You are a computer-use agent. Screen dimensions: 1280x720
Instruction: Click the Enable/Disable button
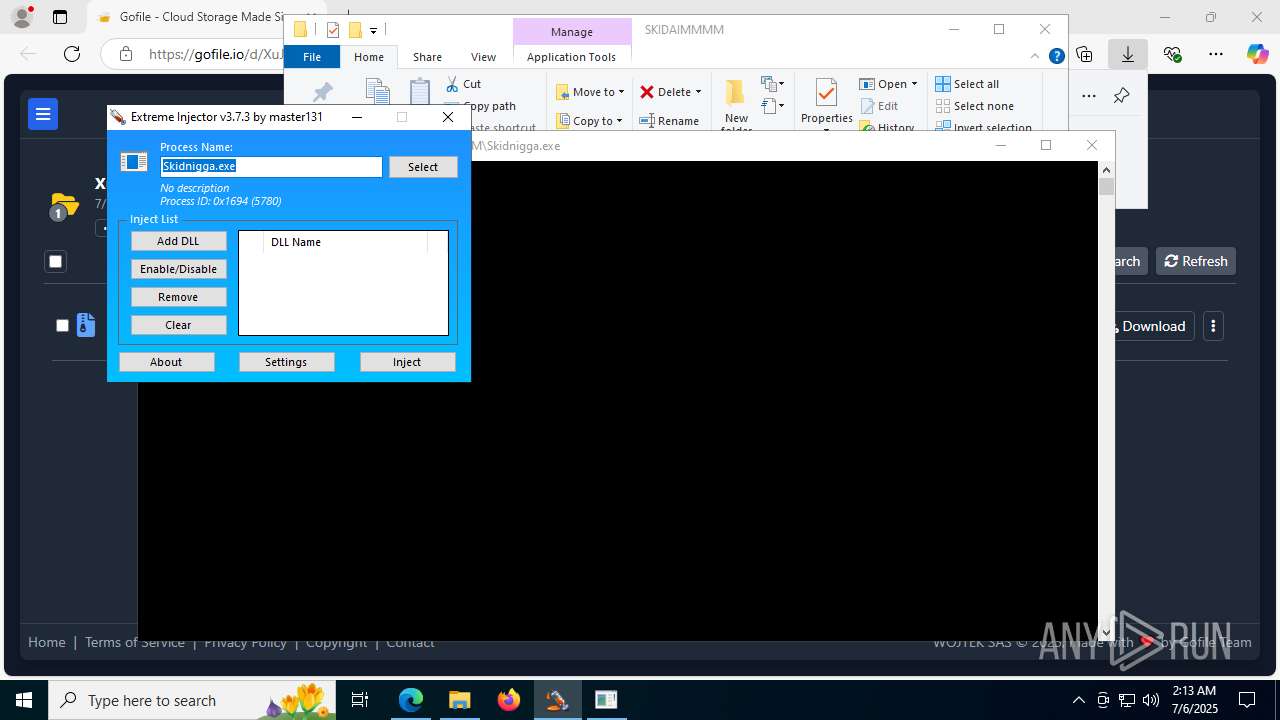(x=178, y=269)
